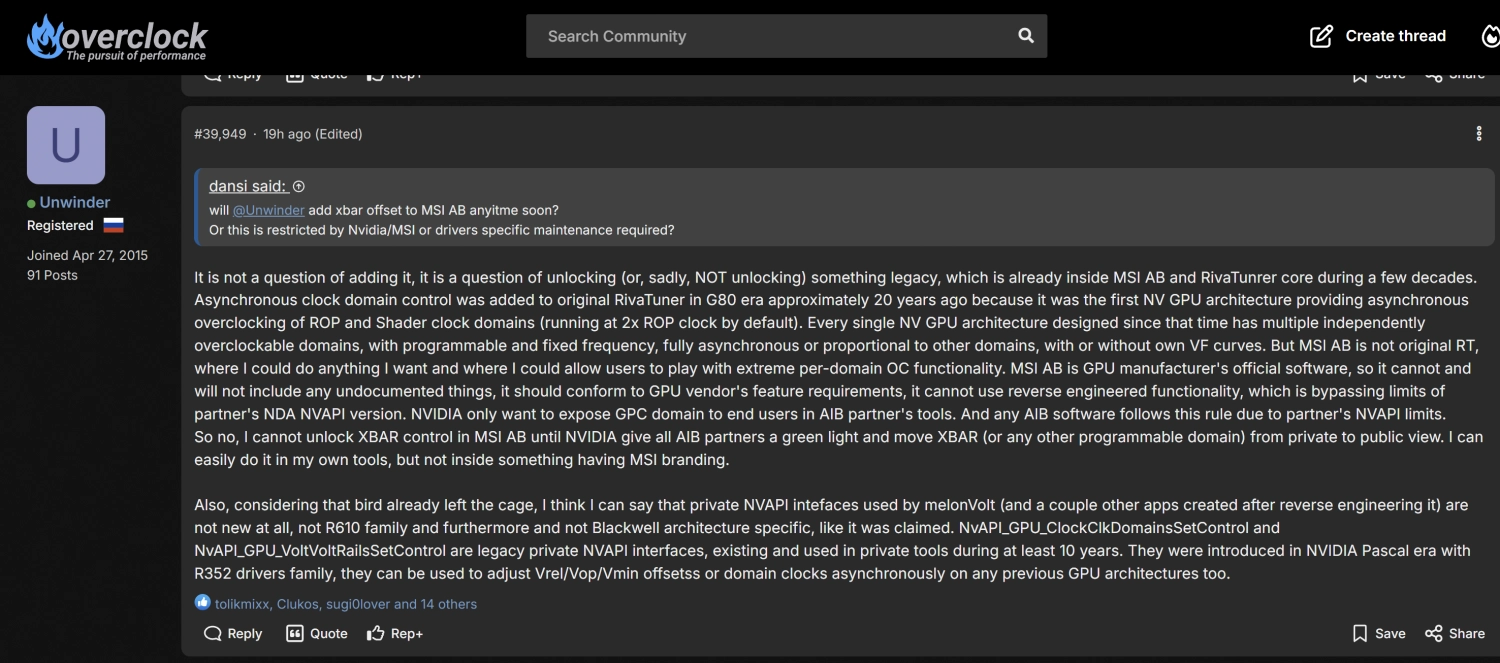Open the Overclock flame logo home link

click(x=116, y=37)
